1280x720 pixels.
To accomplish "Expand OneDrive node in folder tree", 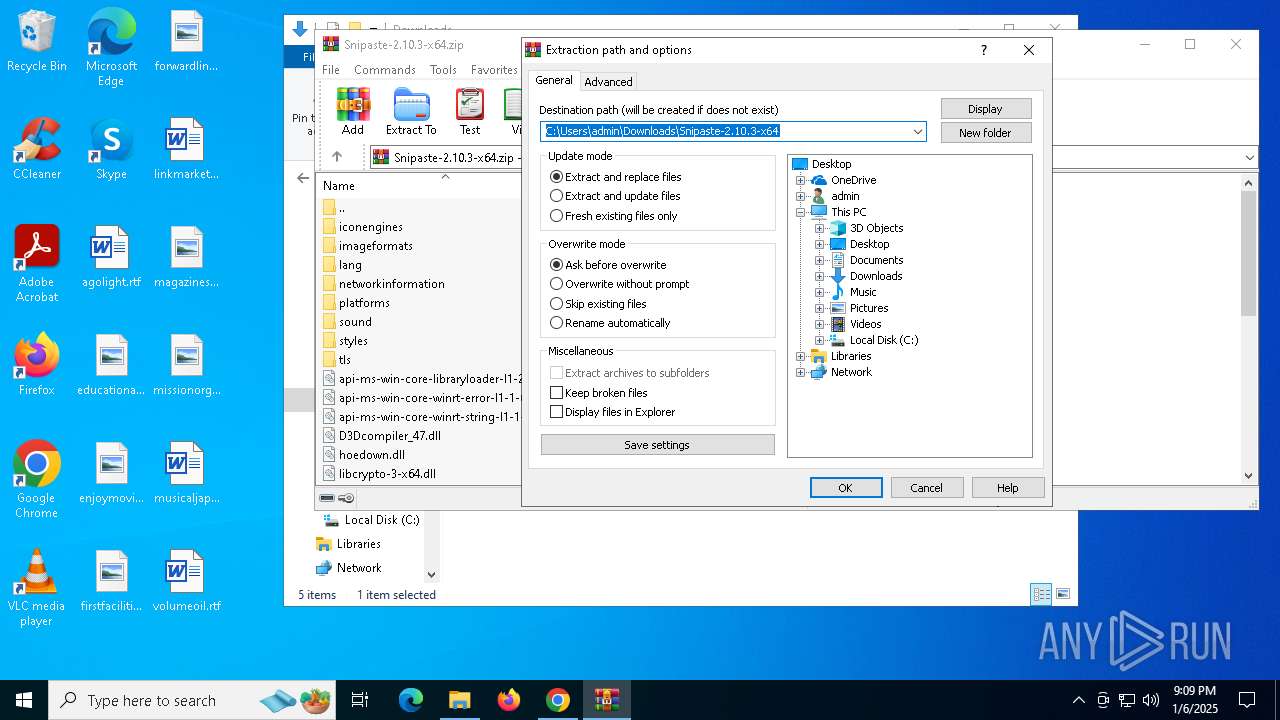I will click(800, 180).
